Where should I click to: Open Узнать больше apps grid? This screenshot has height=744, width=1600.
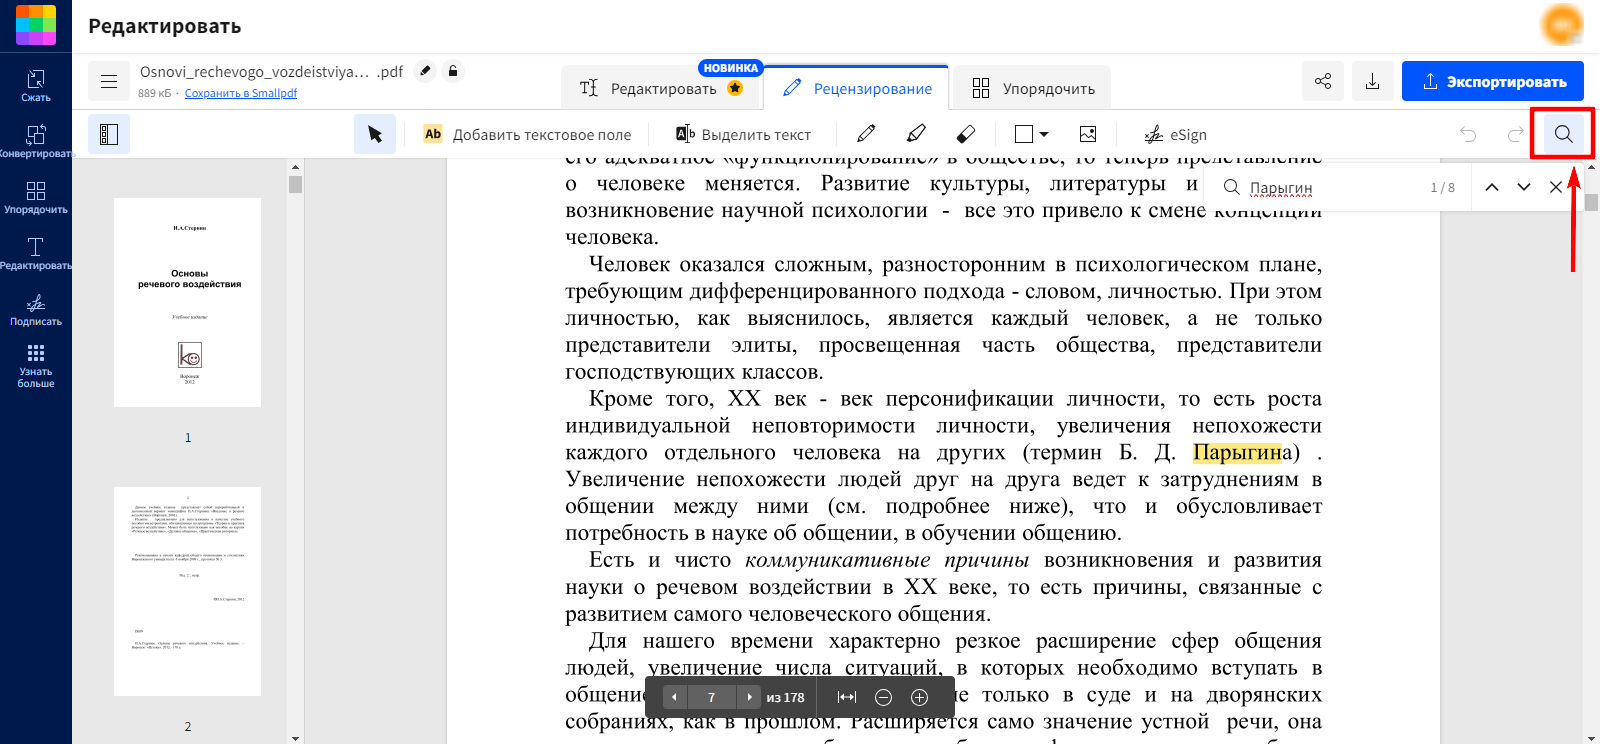(x=36, y=366)
